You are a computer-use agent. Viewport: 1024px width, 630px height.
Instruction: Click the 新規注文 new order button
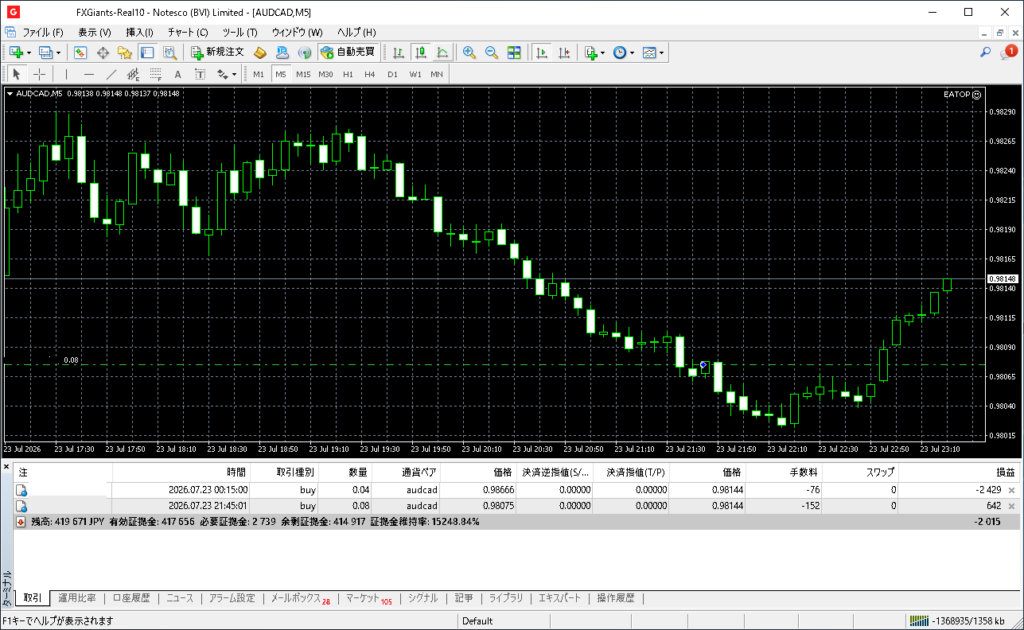pos(217,52)
